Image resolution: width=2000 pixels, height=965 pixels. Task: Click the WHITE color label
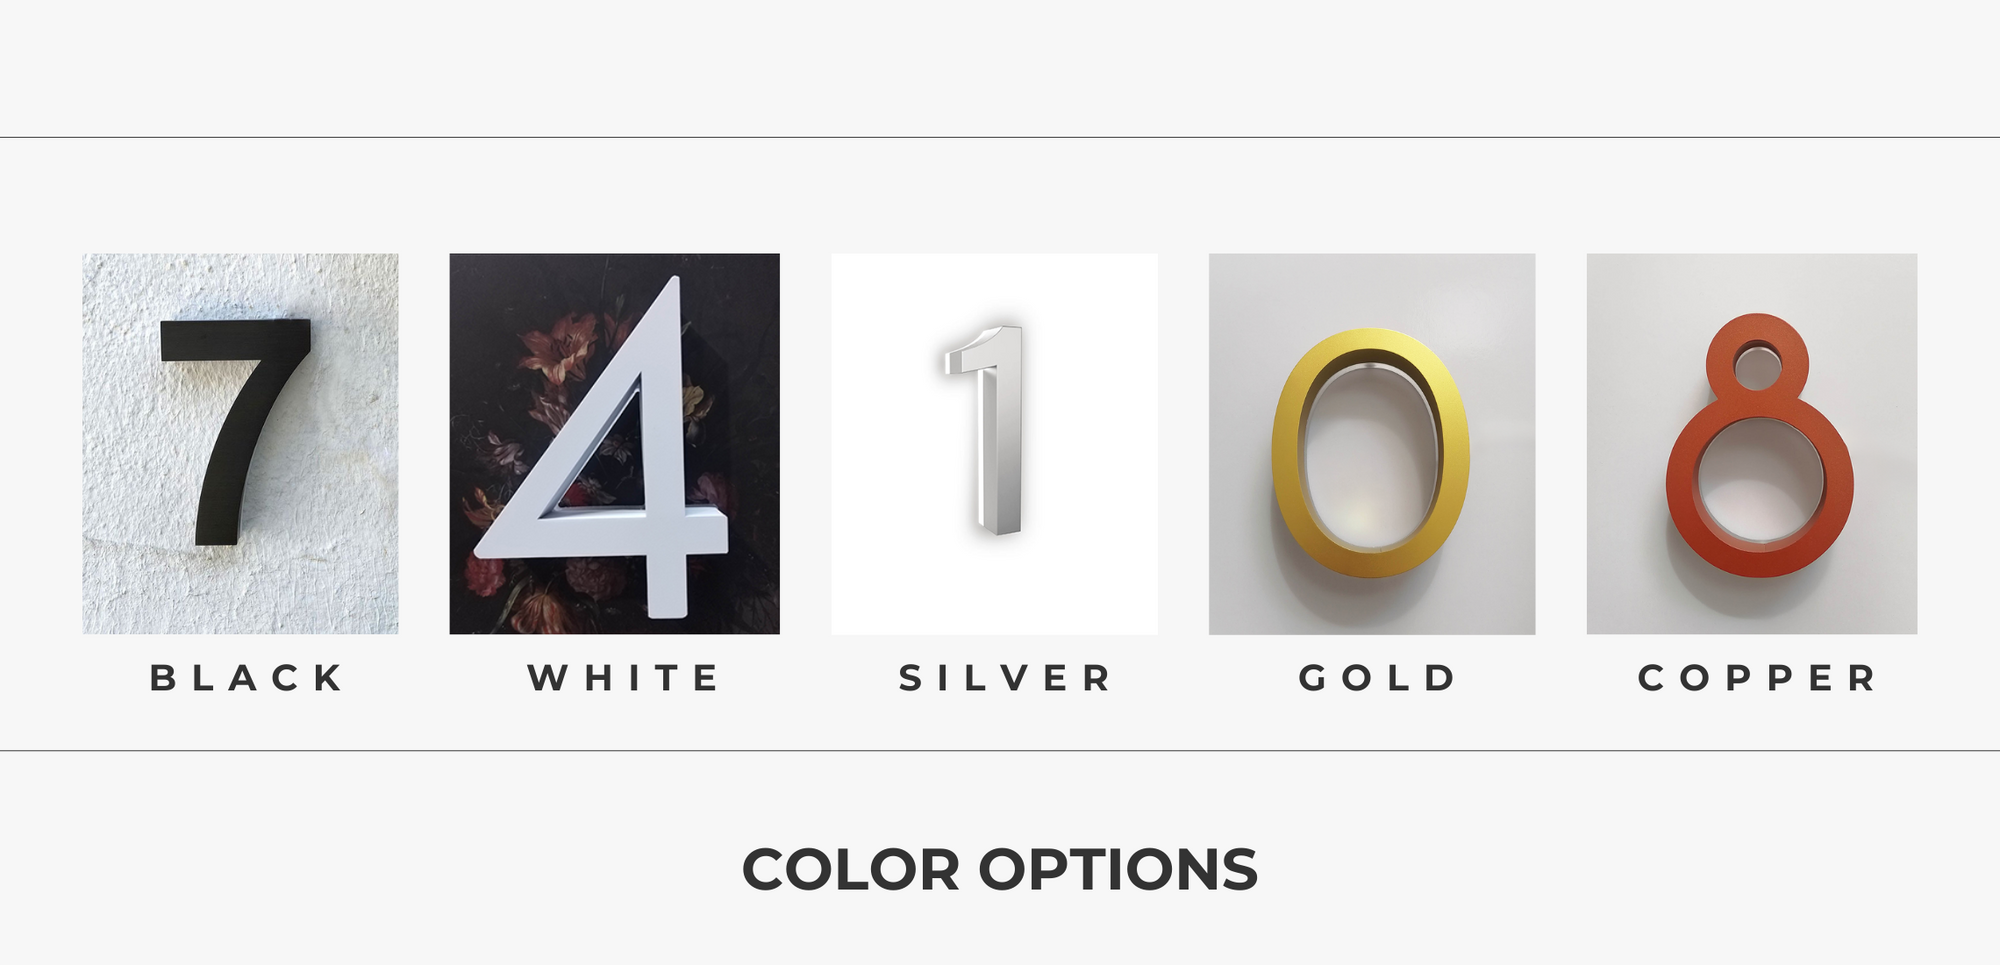click(x=624, y=678)
